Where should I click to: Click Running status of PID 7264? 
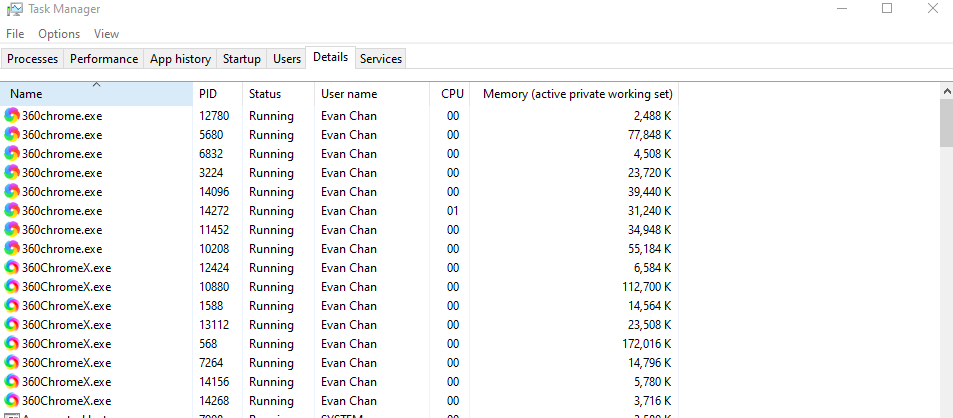[271, 363]
